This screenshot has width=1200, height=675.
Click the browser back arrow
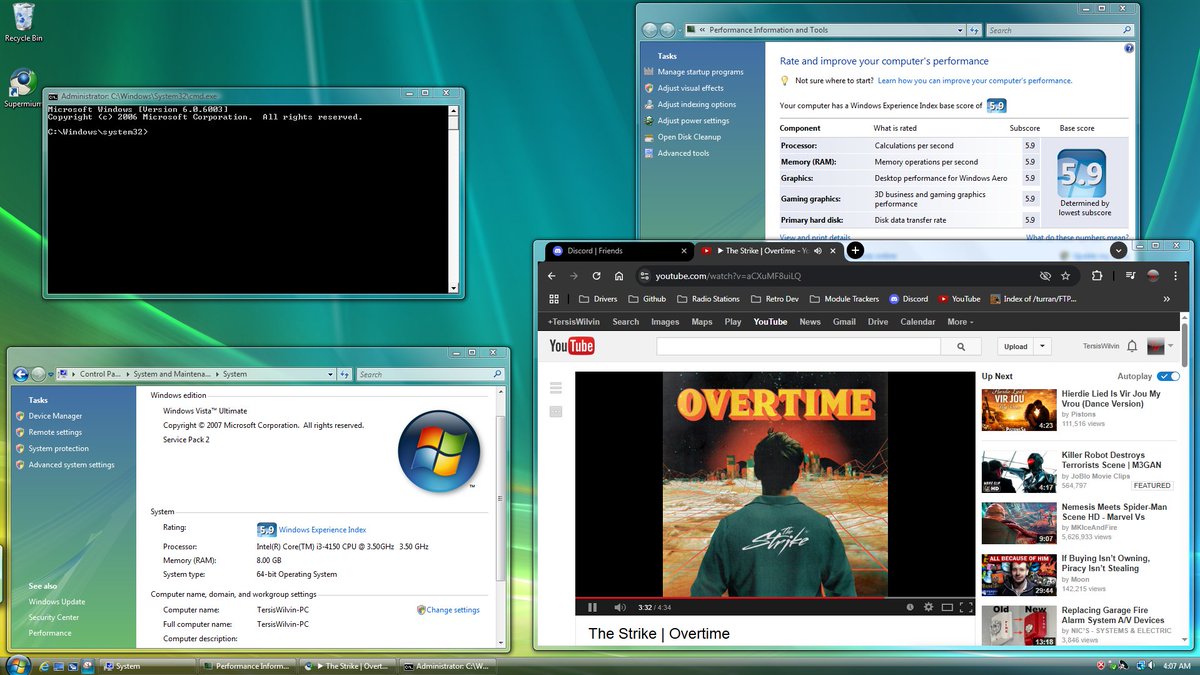550,275
